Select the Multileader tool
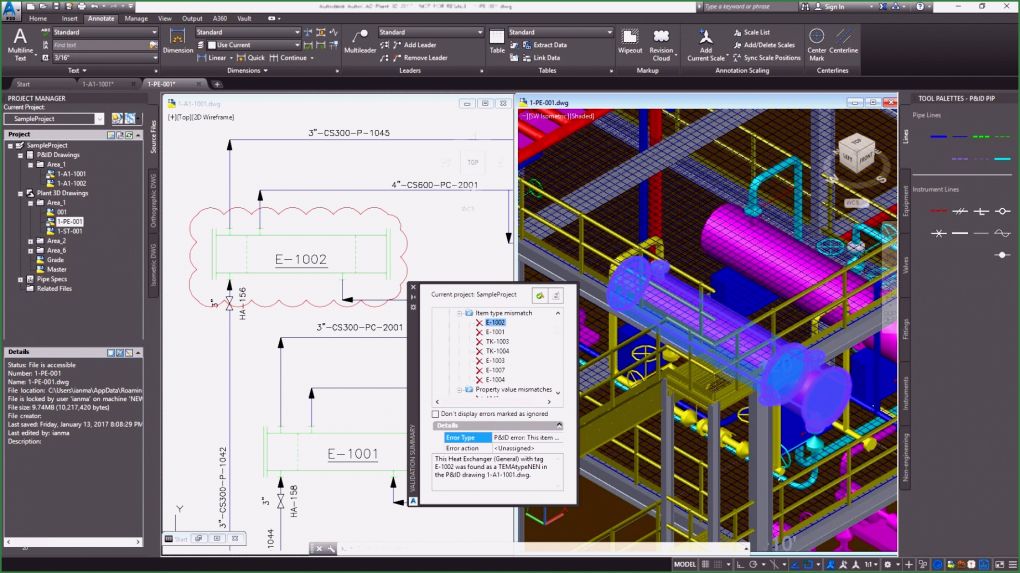The width and height of the screenshot is (1020, 573). pos(360,41)
